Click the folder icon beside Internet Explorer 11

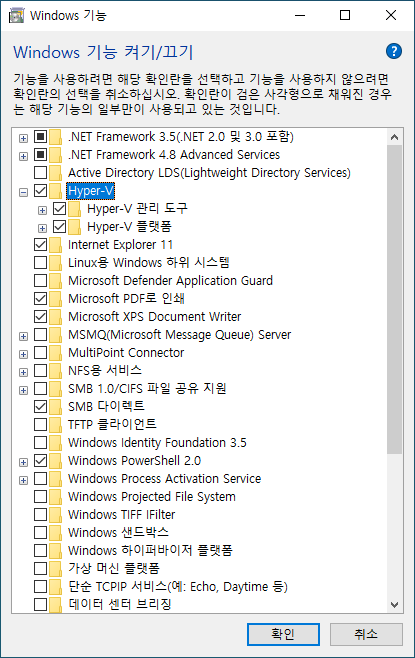coord(55,245)
